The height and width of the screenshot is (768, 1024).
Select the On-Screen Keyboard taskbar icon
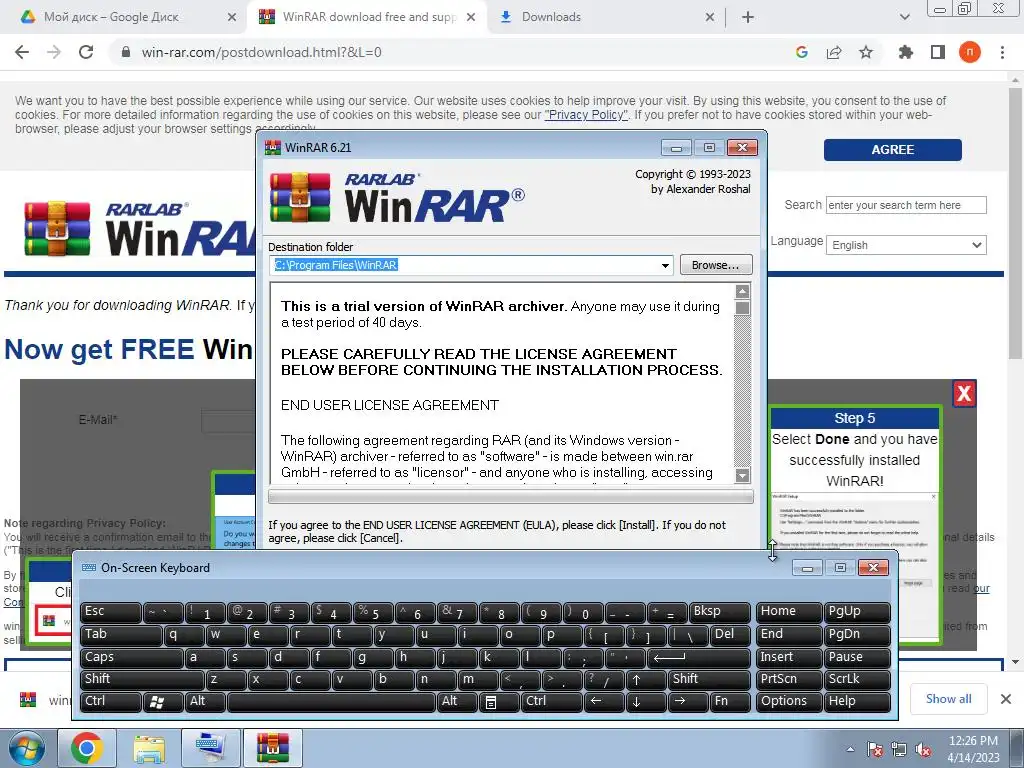pyautogui.click(x=210, y=748)
